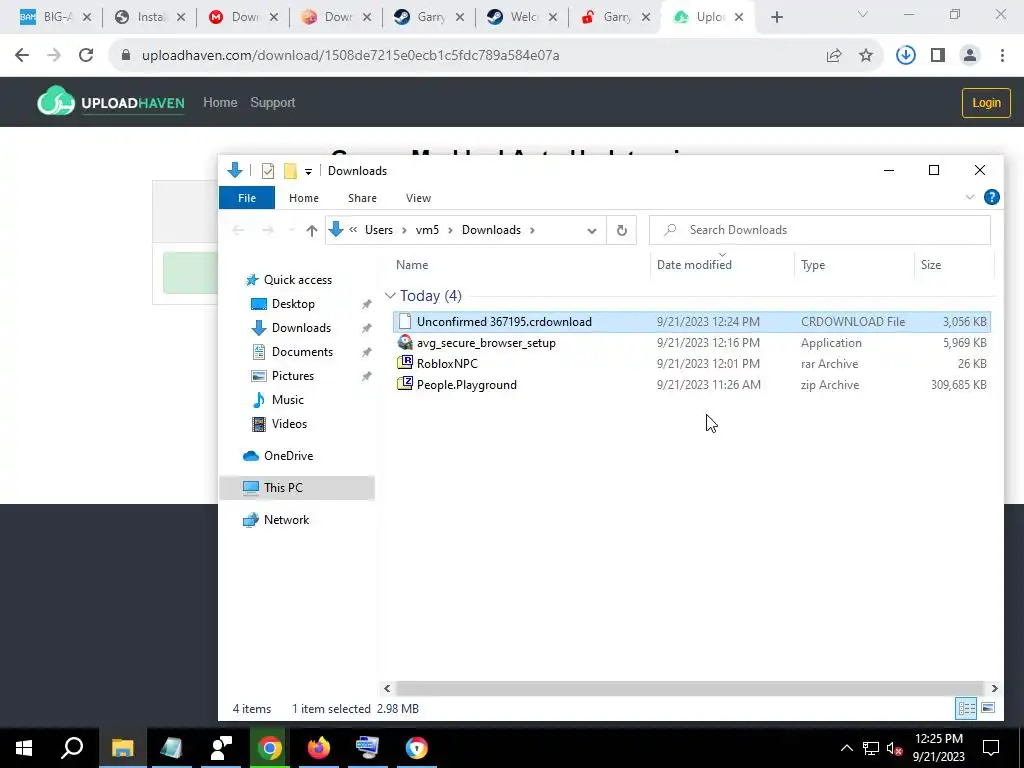The width and height of the screenshot is (1024, 768).
Task: Open Chrome profile avatar
Action: coord(970,56)
